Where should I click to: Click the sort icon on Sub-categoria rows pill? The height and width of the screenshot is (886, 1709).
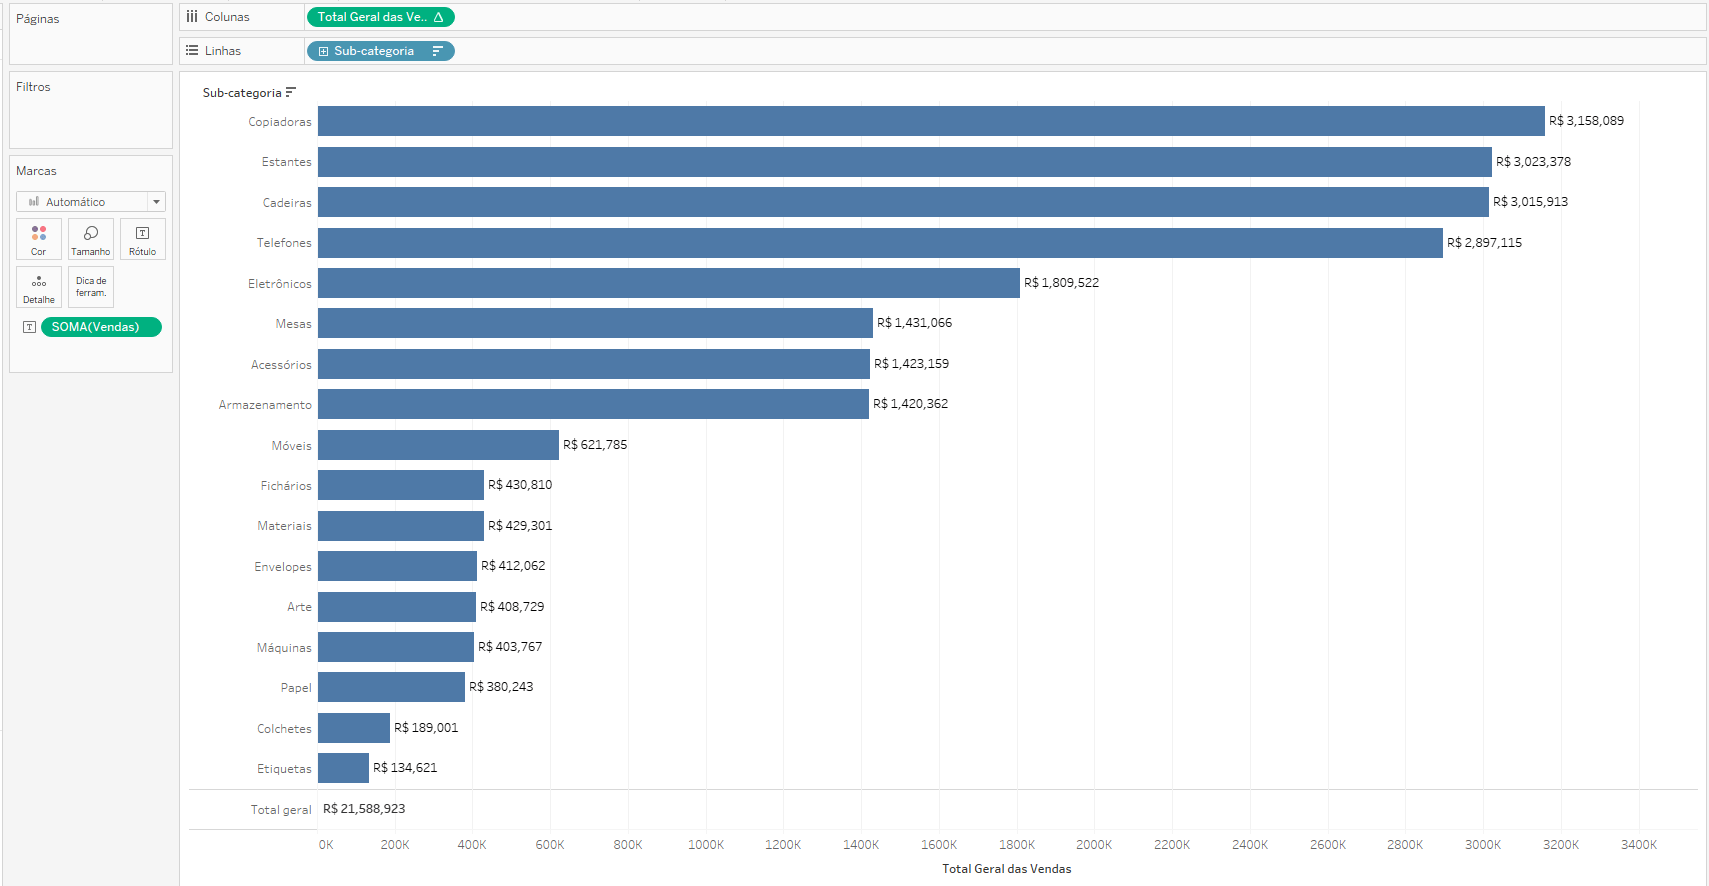pos(437,51)
